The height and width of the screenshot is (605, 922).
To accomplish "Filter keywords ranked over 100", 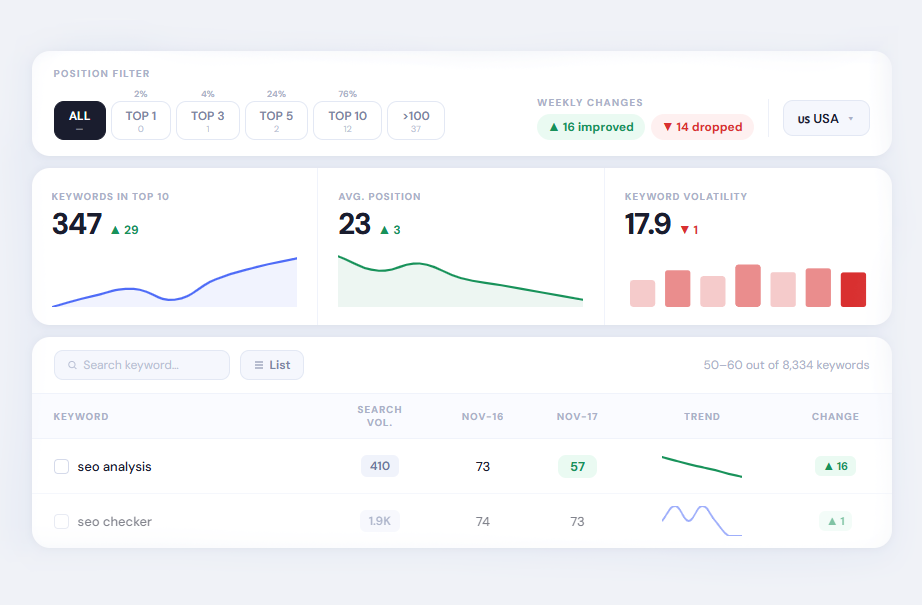I will click(416, 121).
